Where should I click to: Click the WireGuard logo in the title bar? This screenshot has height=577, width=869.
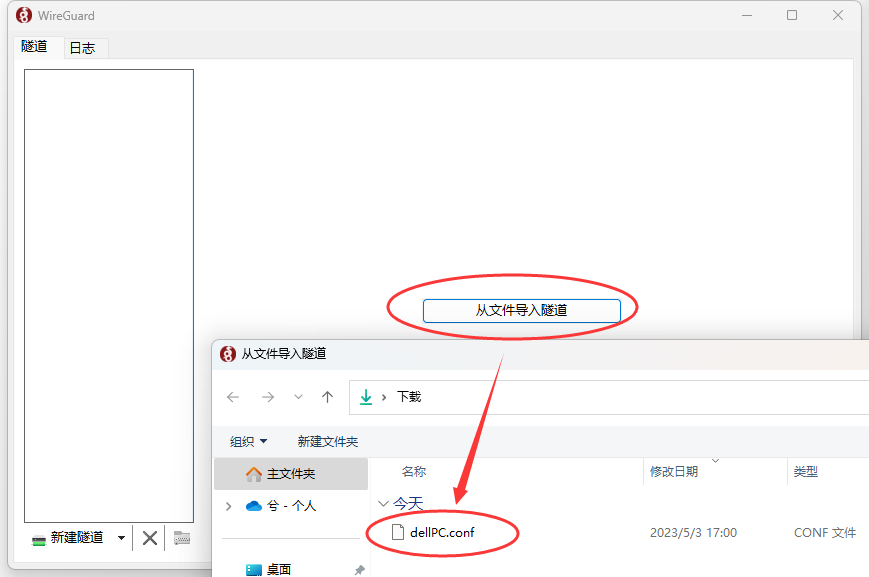[24, 15]
